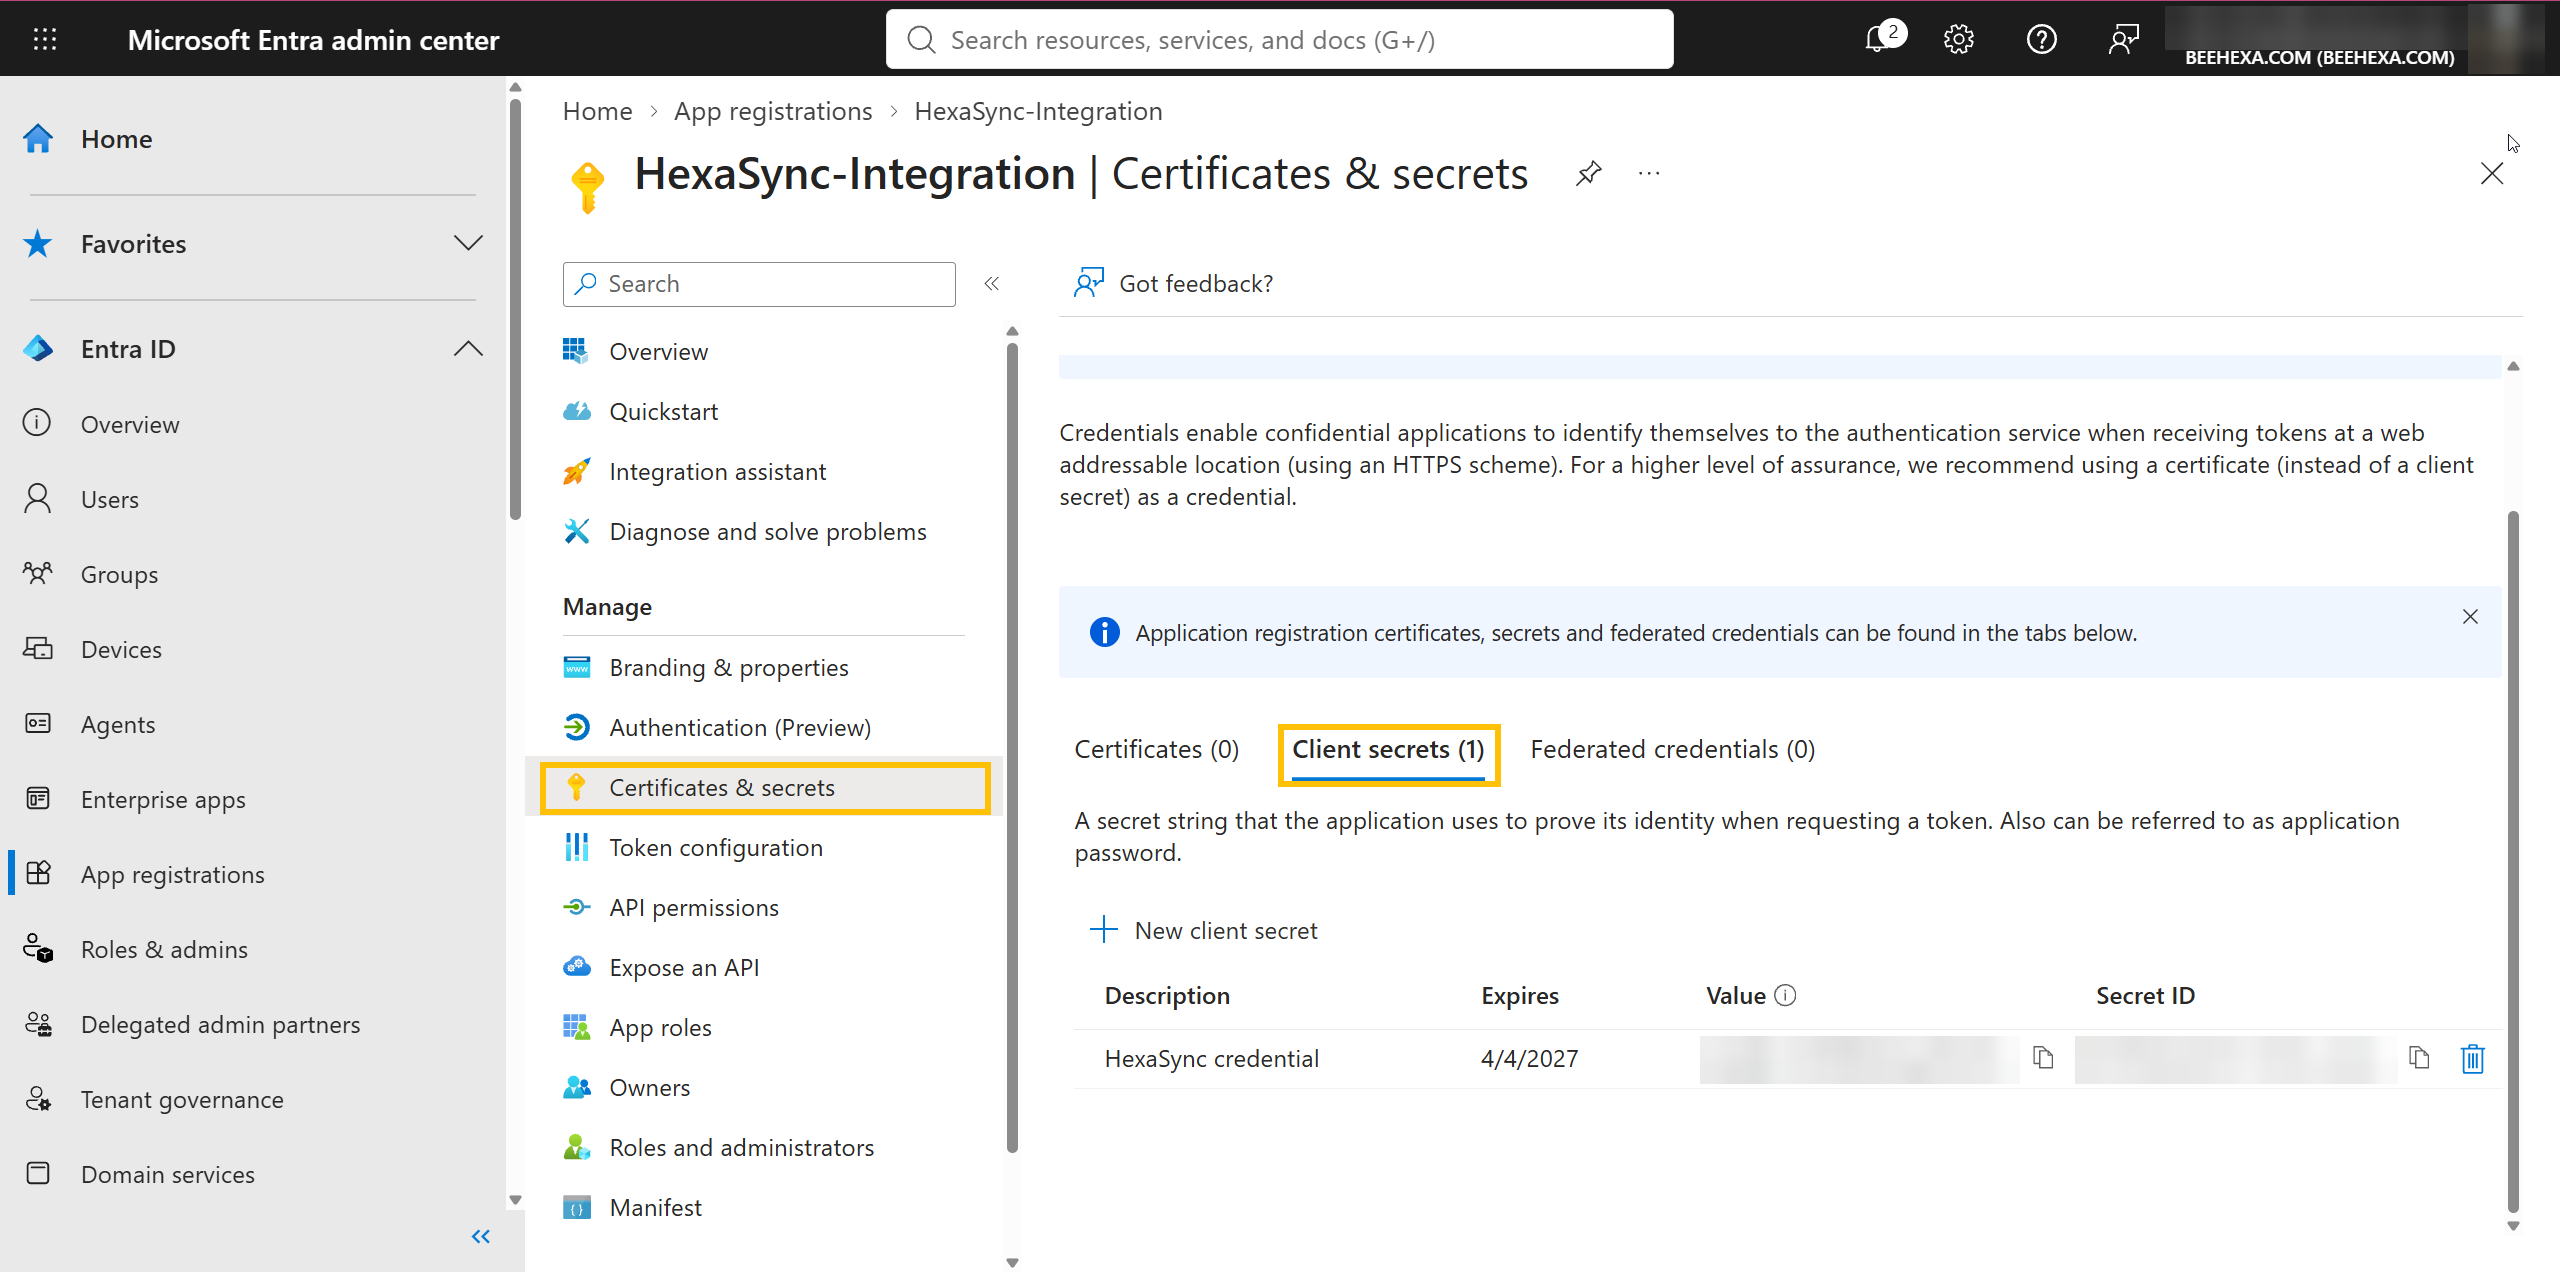
Task: Copy the client secret Value
Action: [2043, 1057]
